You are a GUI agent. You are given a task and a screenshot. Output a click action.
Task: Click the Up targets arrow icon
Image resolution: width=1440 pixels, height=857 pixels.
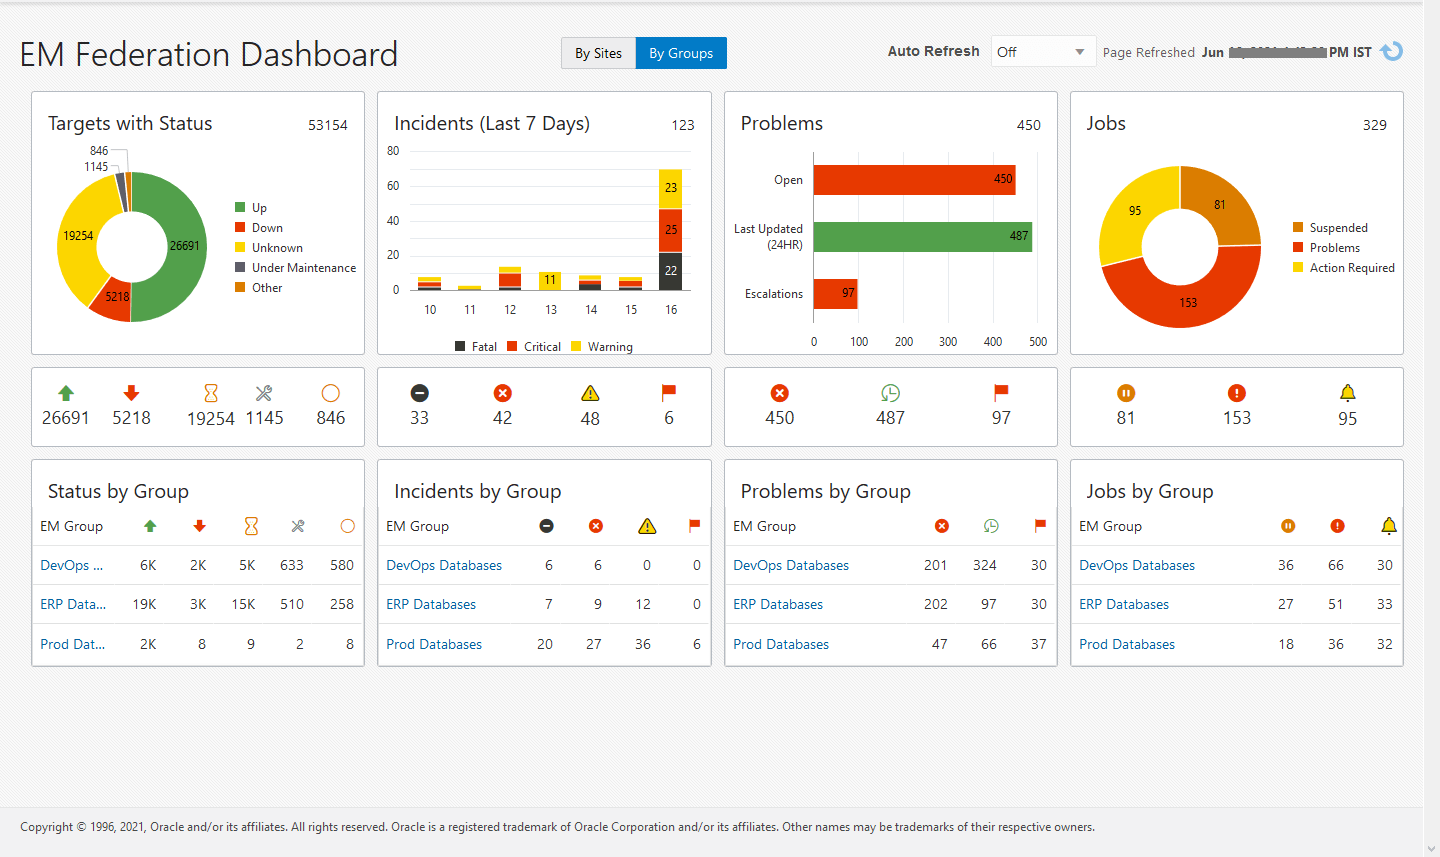click(x=65, y=392)
